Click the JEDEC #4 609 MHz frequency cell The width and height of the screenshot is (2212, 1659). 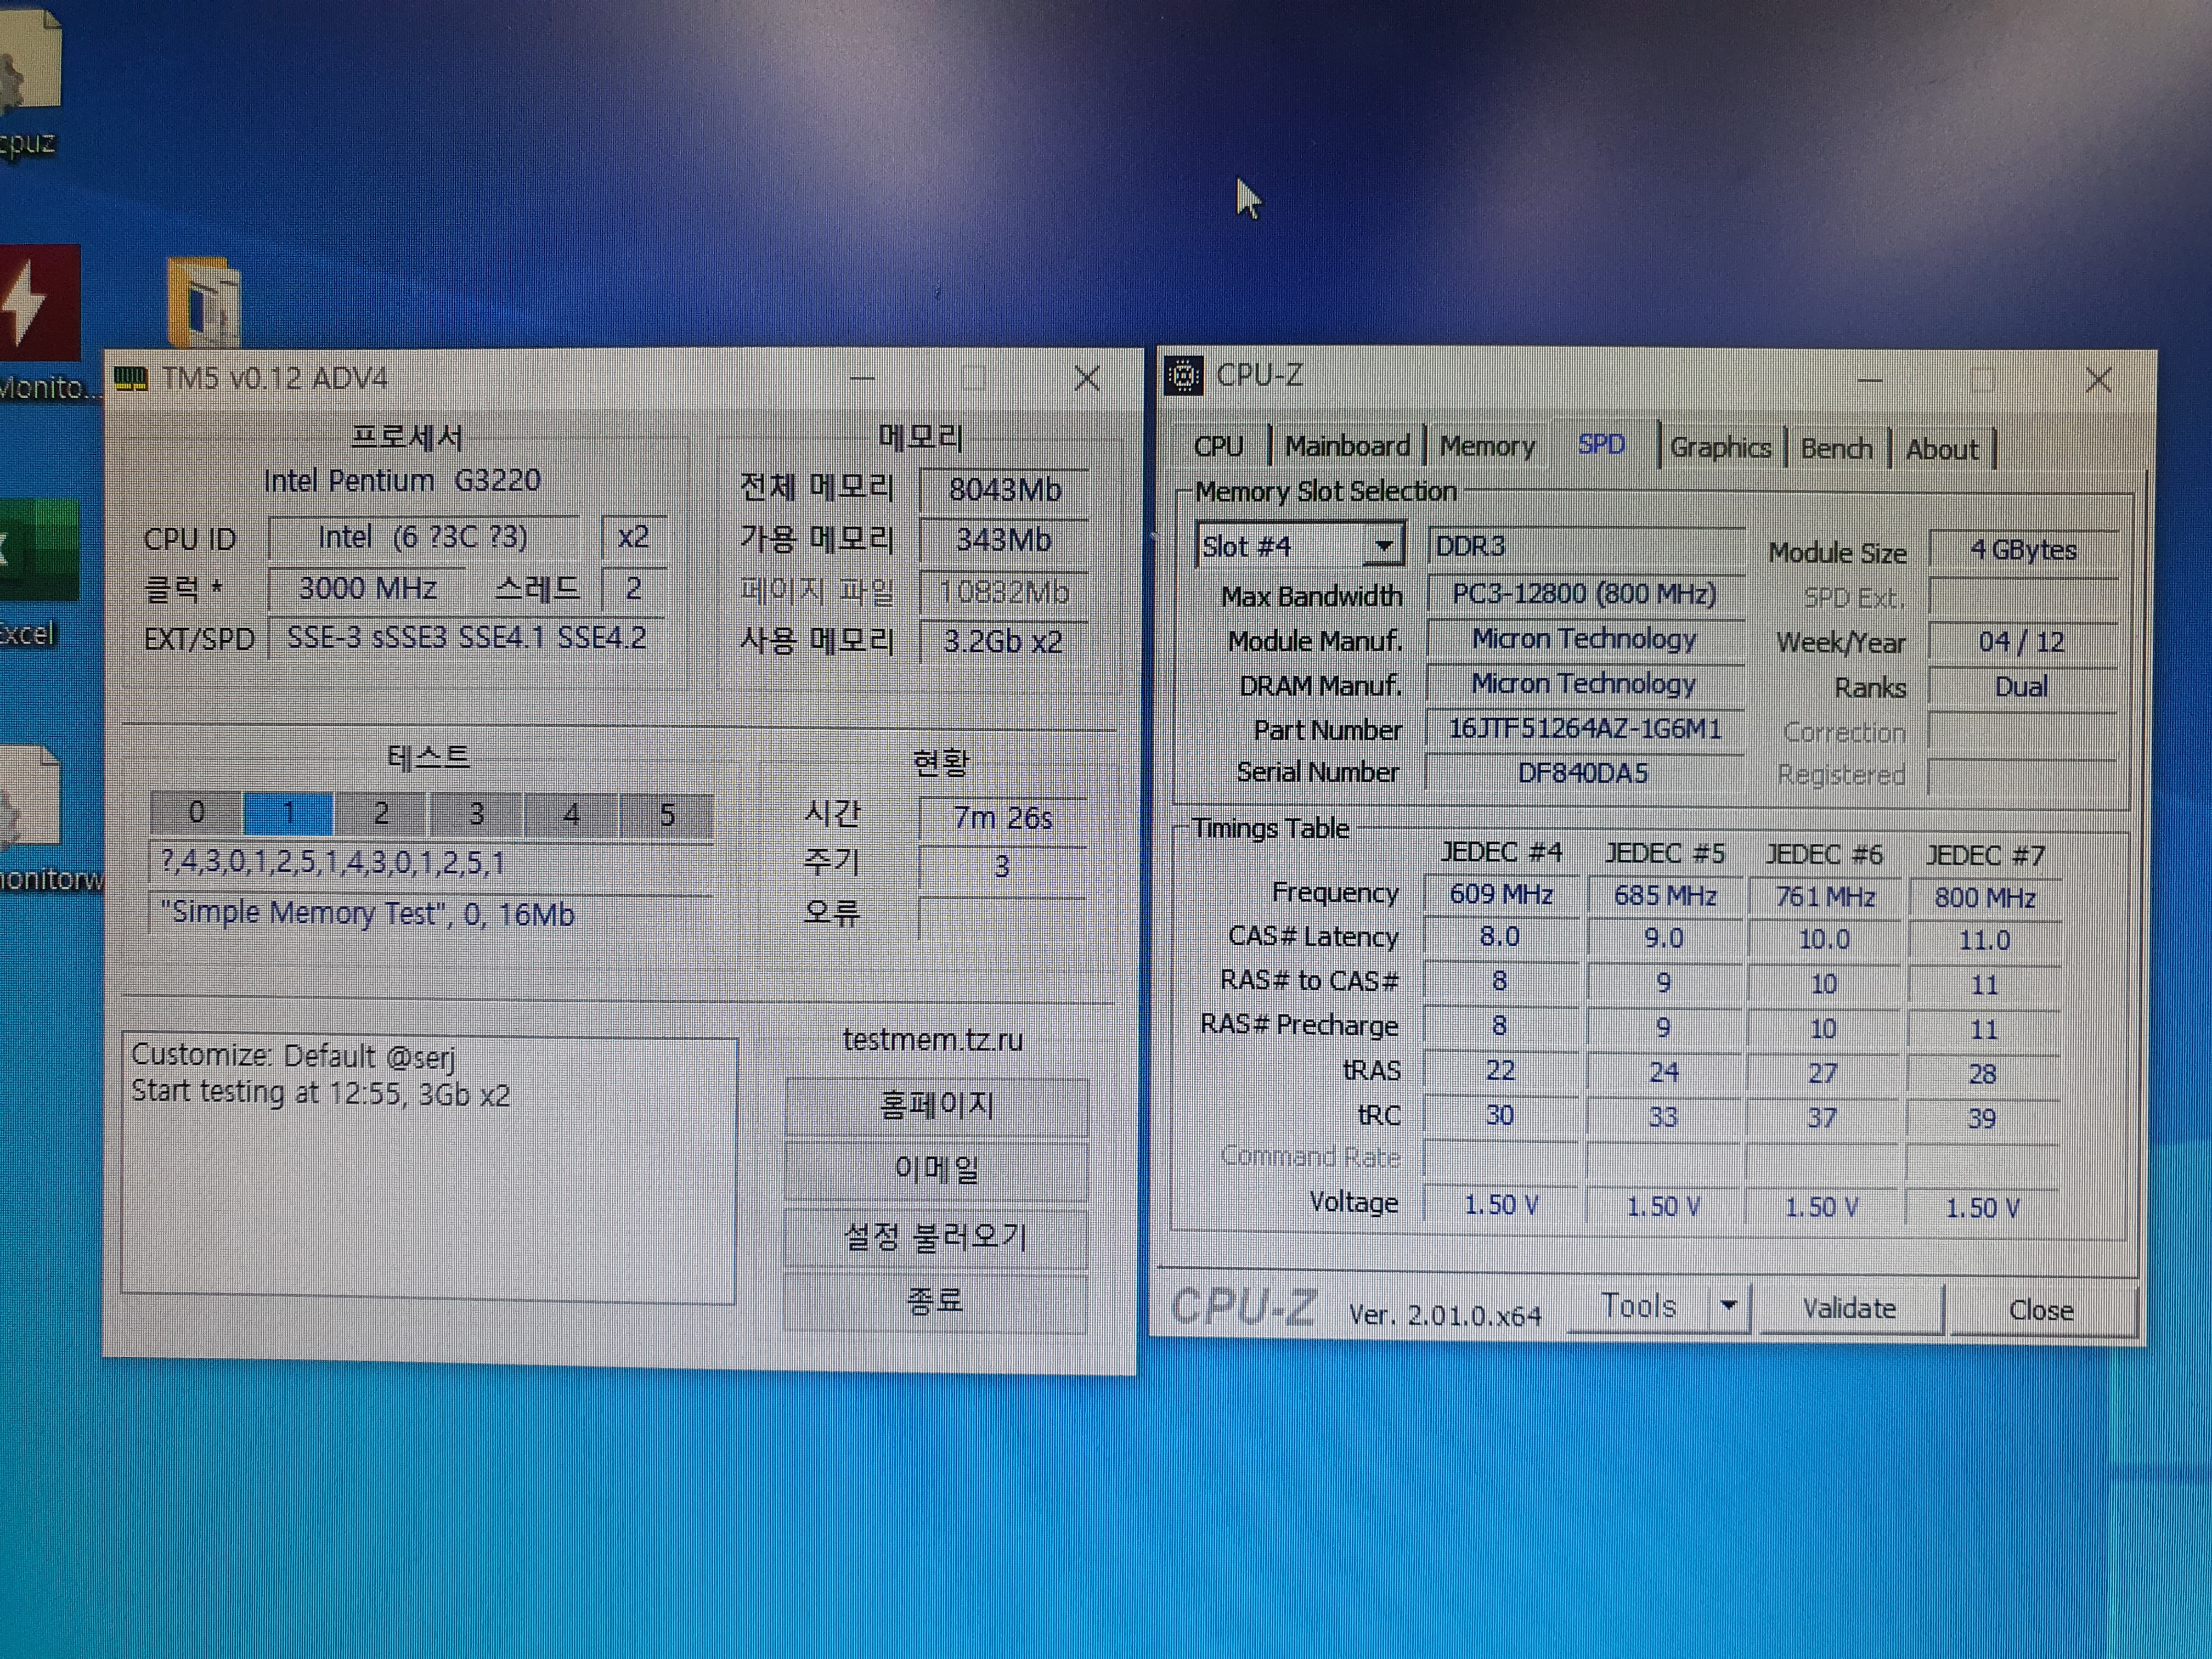point(1501,894)
